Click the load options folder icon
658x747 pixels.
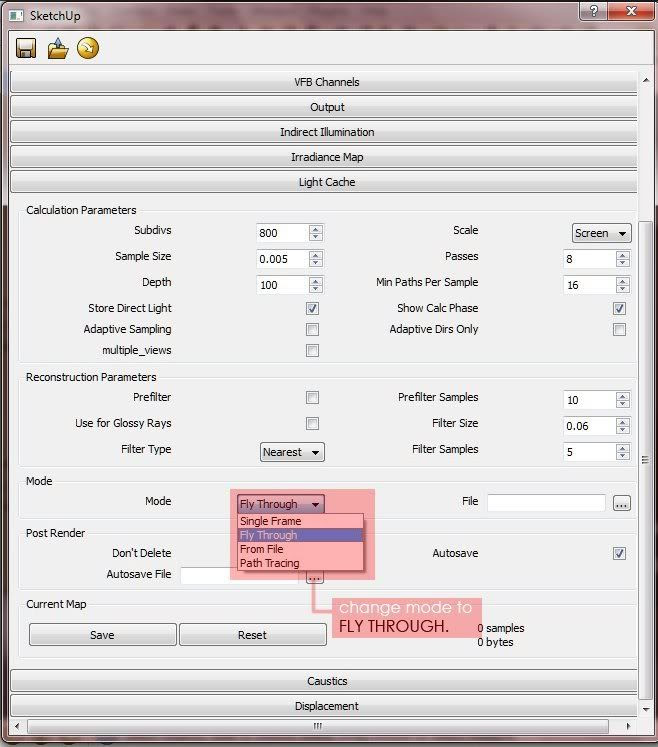click(57, 48)
